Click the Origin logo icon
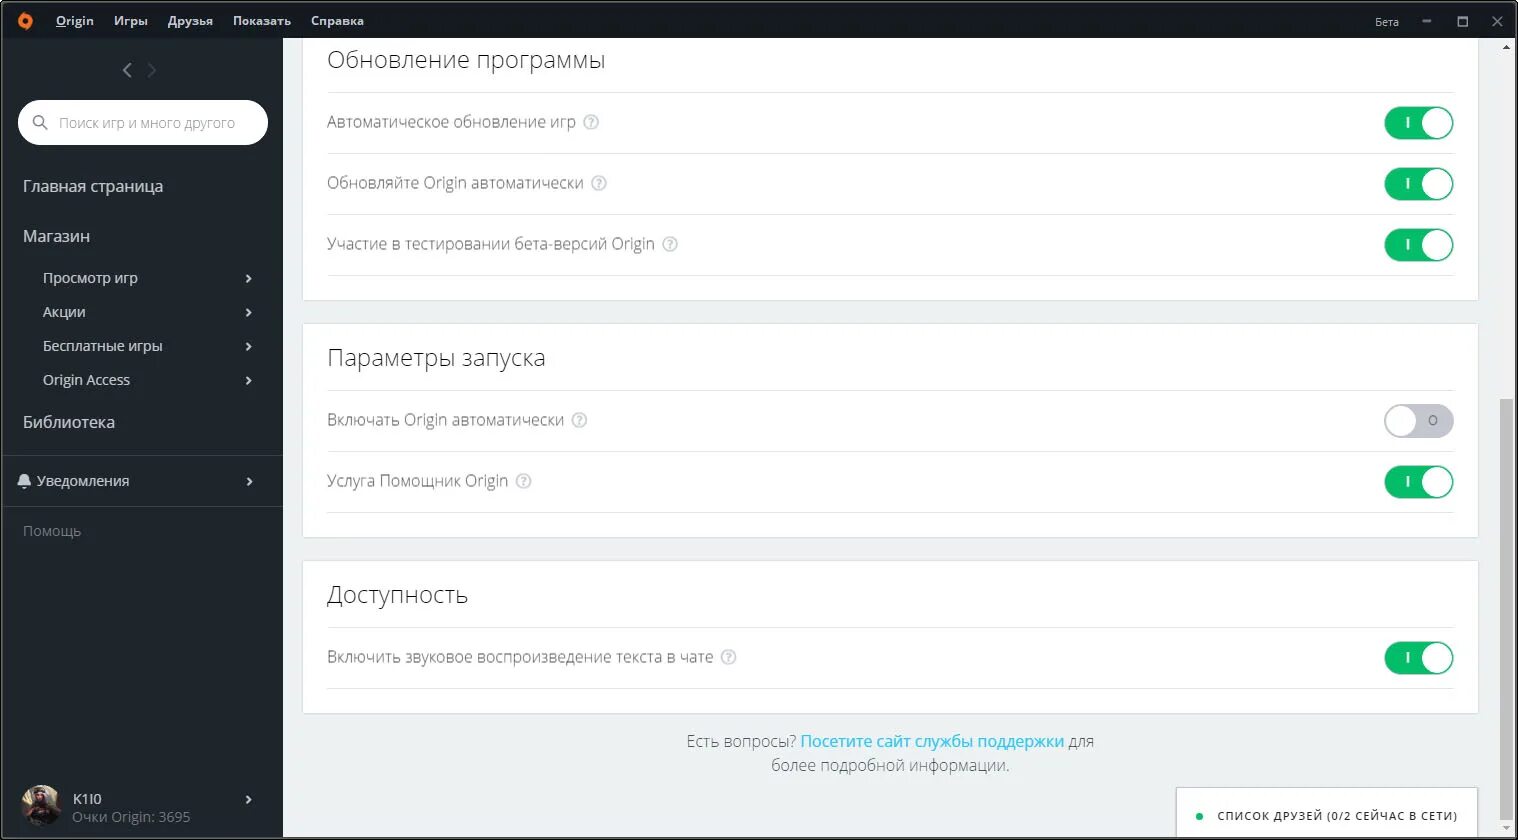This screenshot has width=1518, height=840. click(25, 20)
